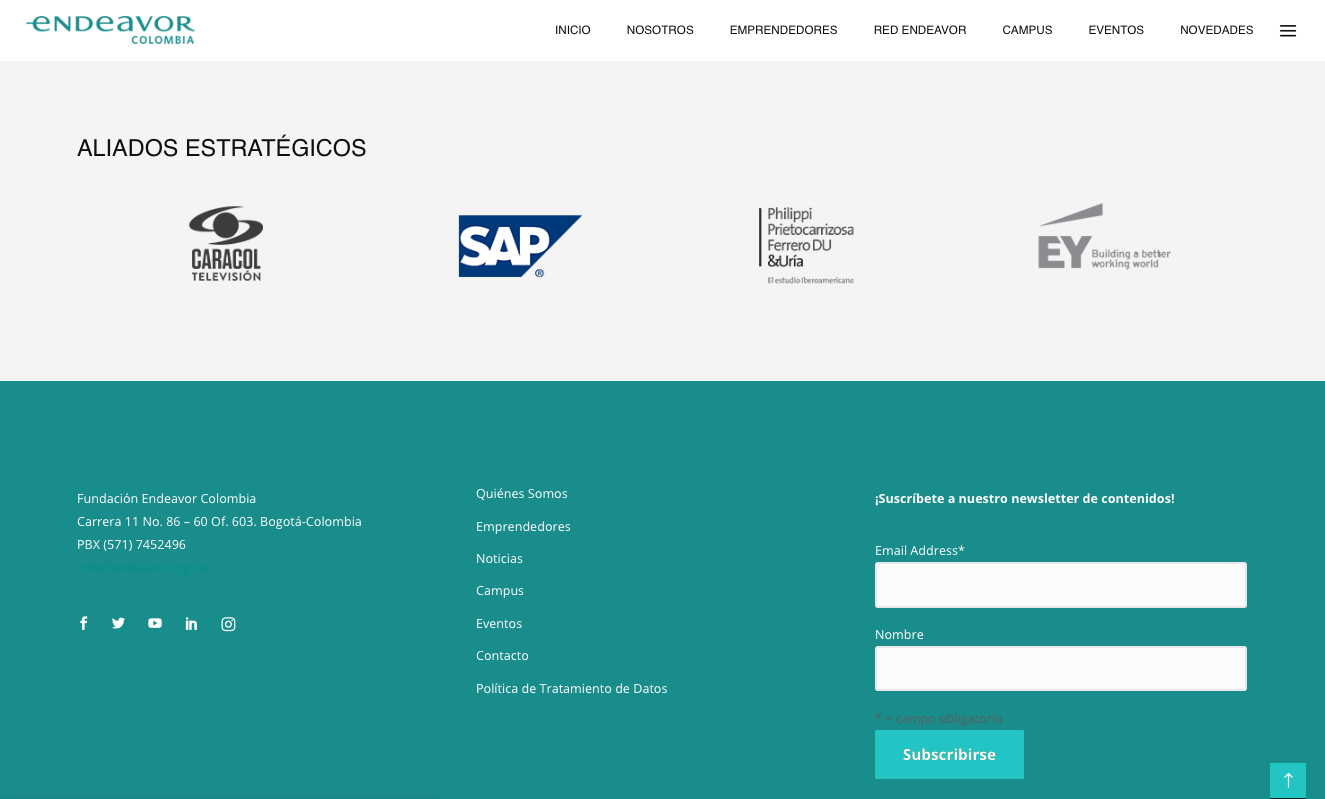Click the Endeavor Colombia logo
The height and width of the screenshot is (799, 1325).
pyautogui.click(x=111, y=29)
